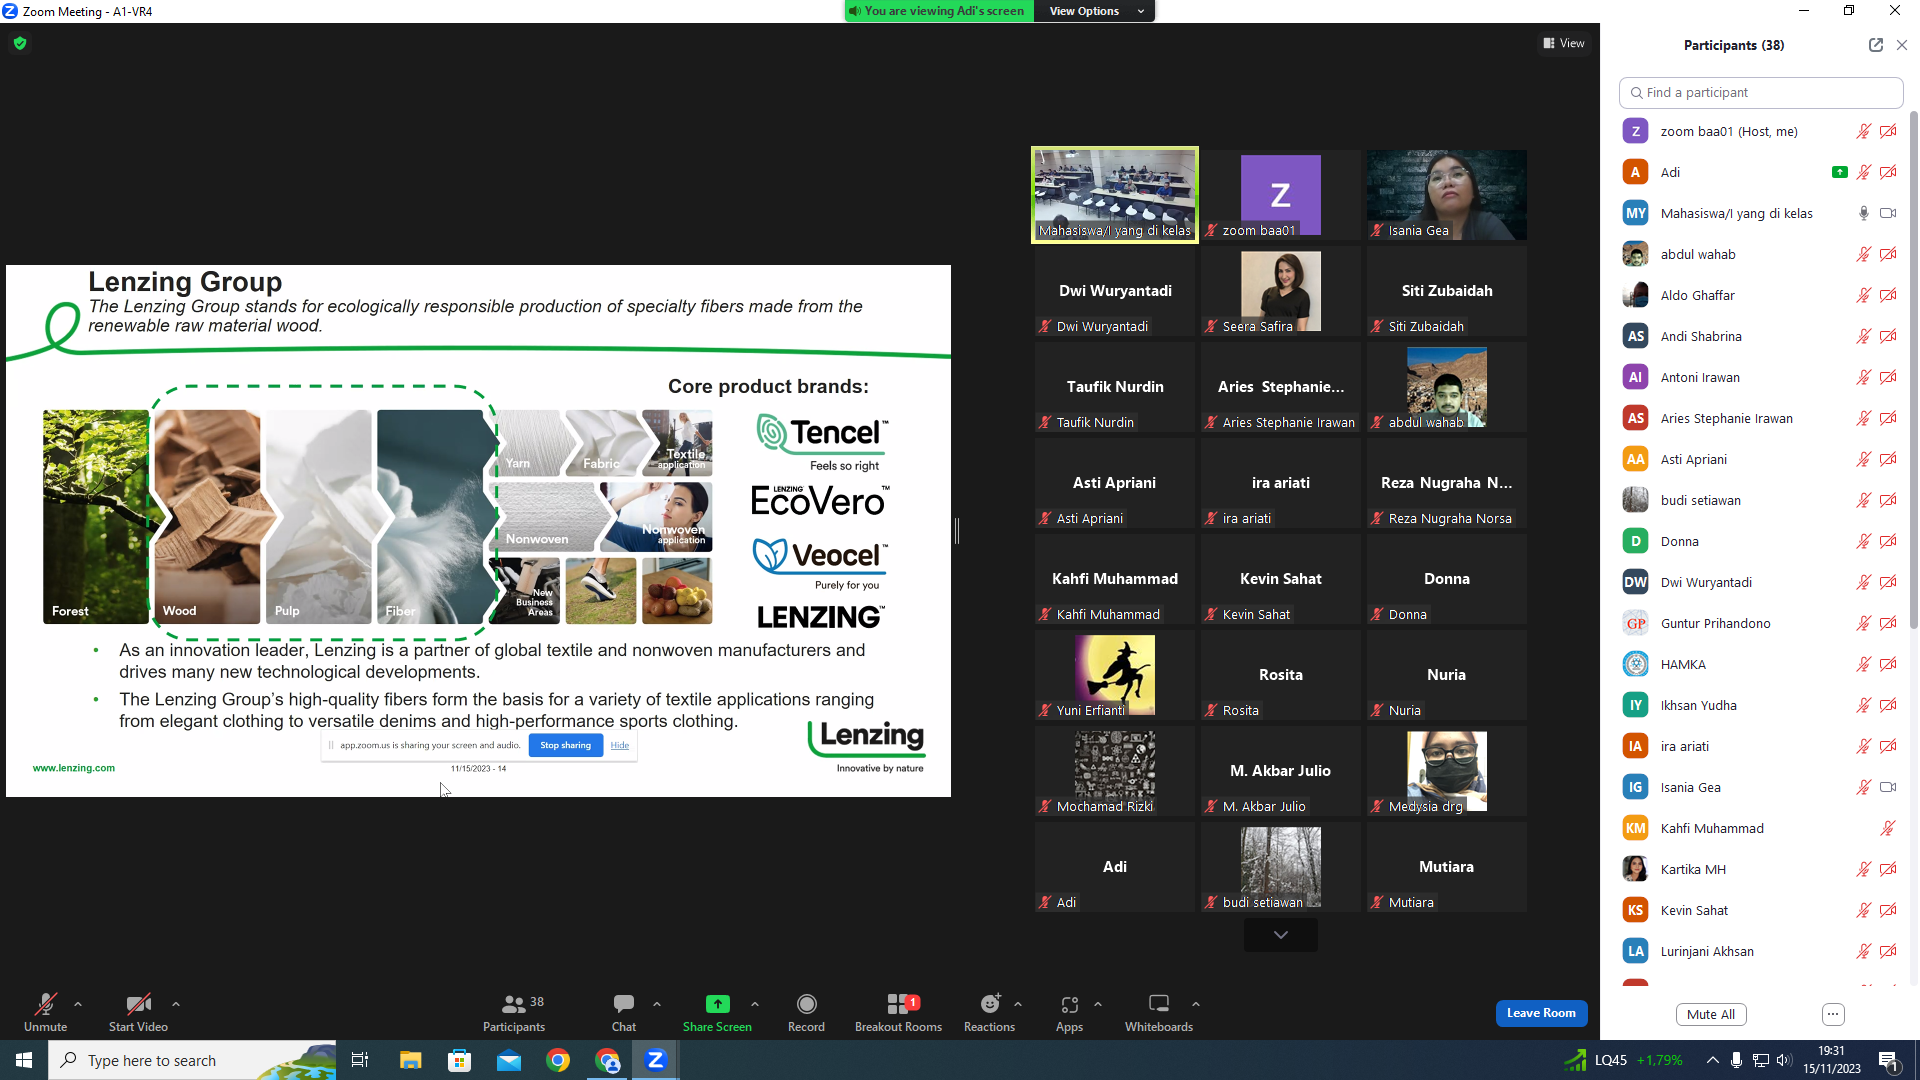Show more video tiles with down chevron
The width and height of the screenshot is (1920, 1080).
(1281, 935)
